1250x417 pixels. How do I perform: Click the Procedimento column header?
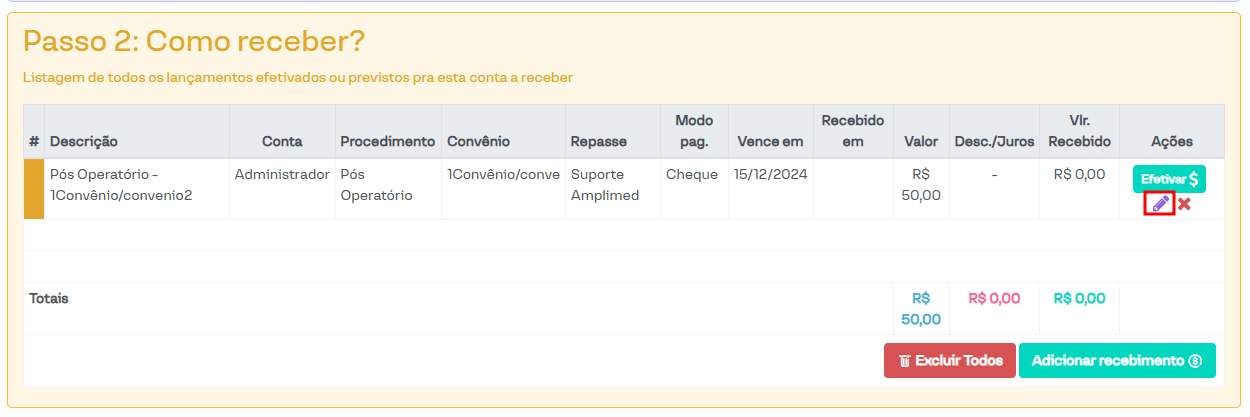[x=387, y=142]
